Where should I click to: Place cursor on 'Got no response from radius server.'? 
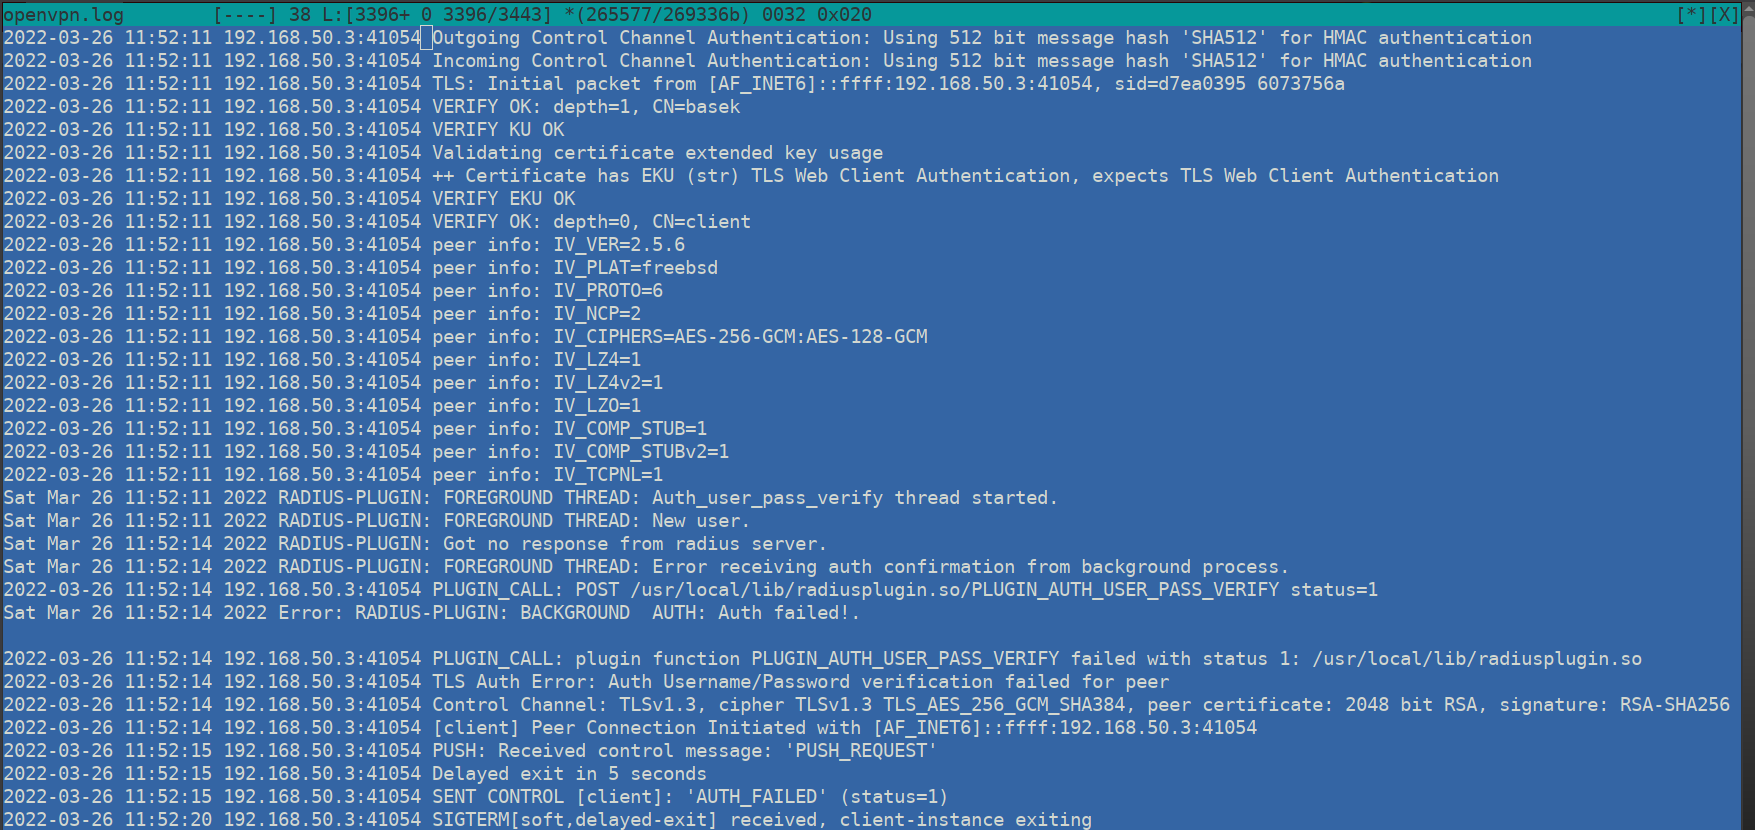click(635, 544)
